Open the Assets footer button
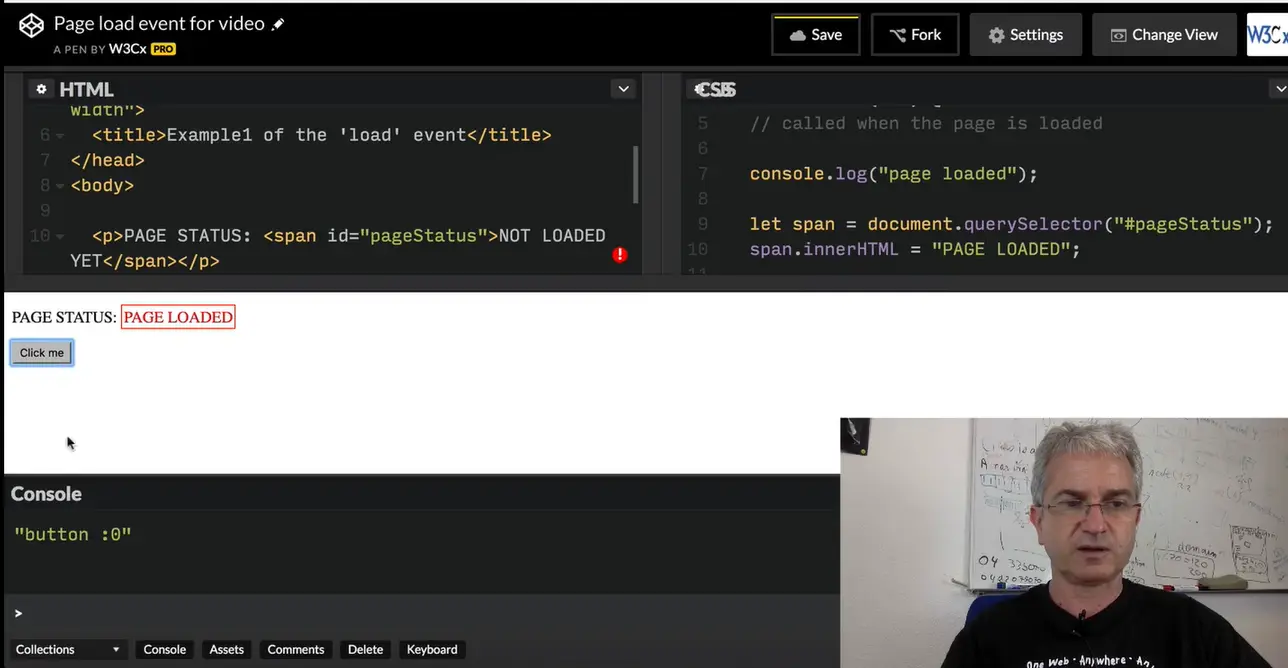Screen dimensions: 1288x668 (x=226, y=649)
